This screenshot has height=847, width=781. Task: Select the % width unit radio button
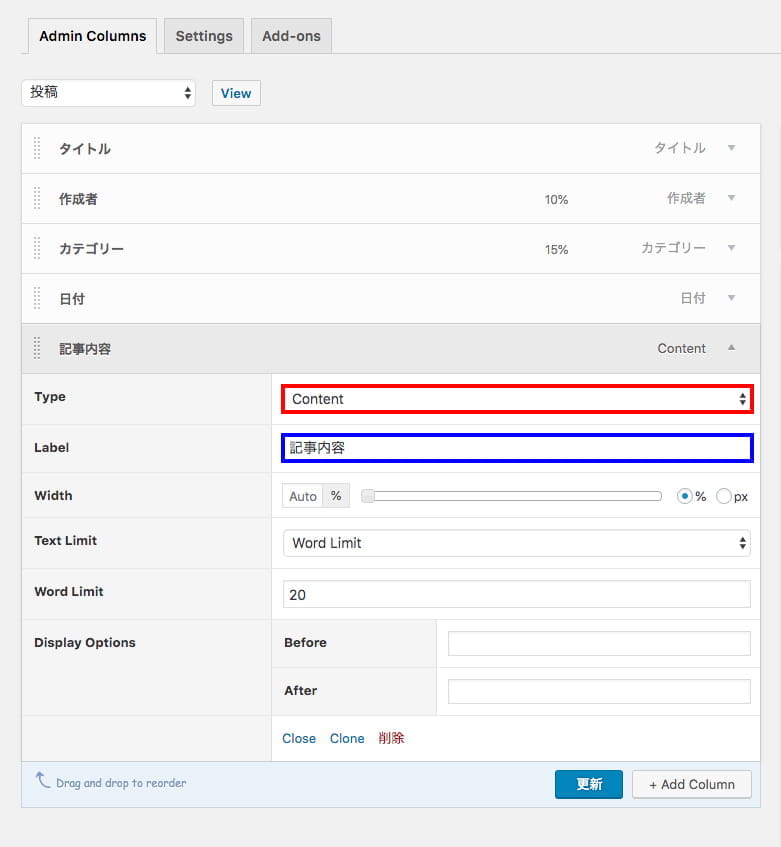tap(685, 496)
